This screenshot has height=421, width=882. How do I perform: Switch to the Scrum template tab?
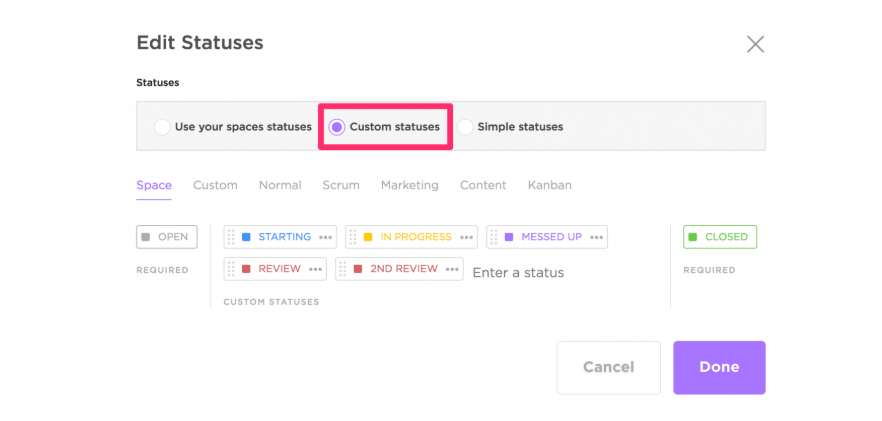coord(341,185)
